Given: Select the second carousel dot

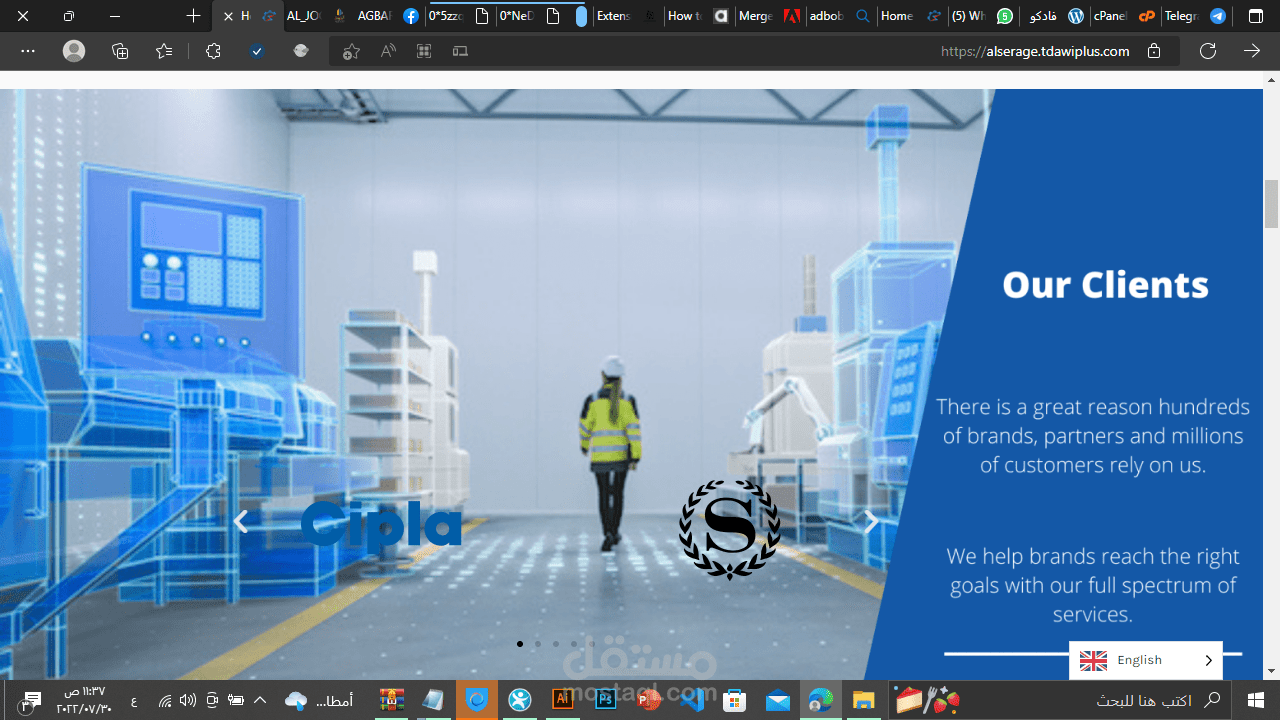Looking at the screenshot, I should (538, 644).
